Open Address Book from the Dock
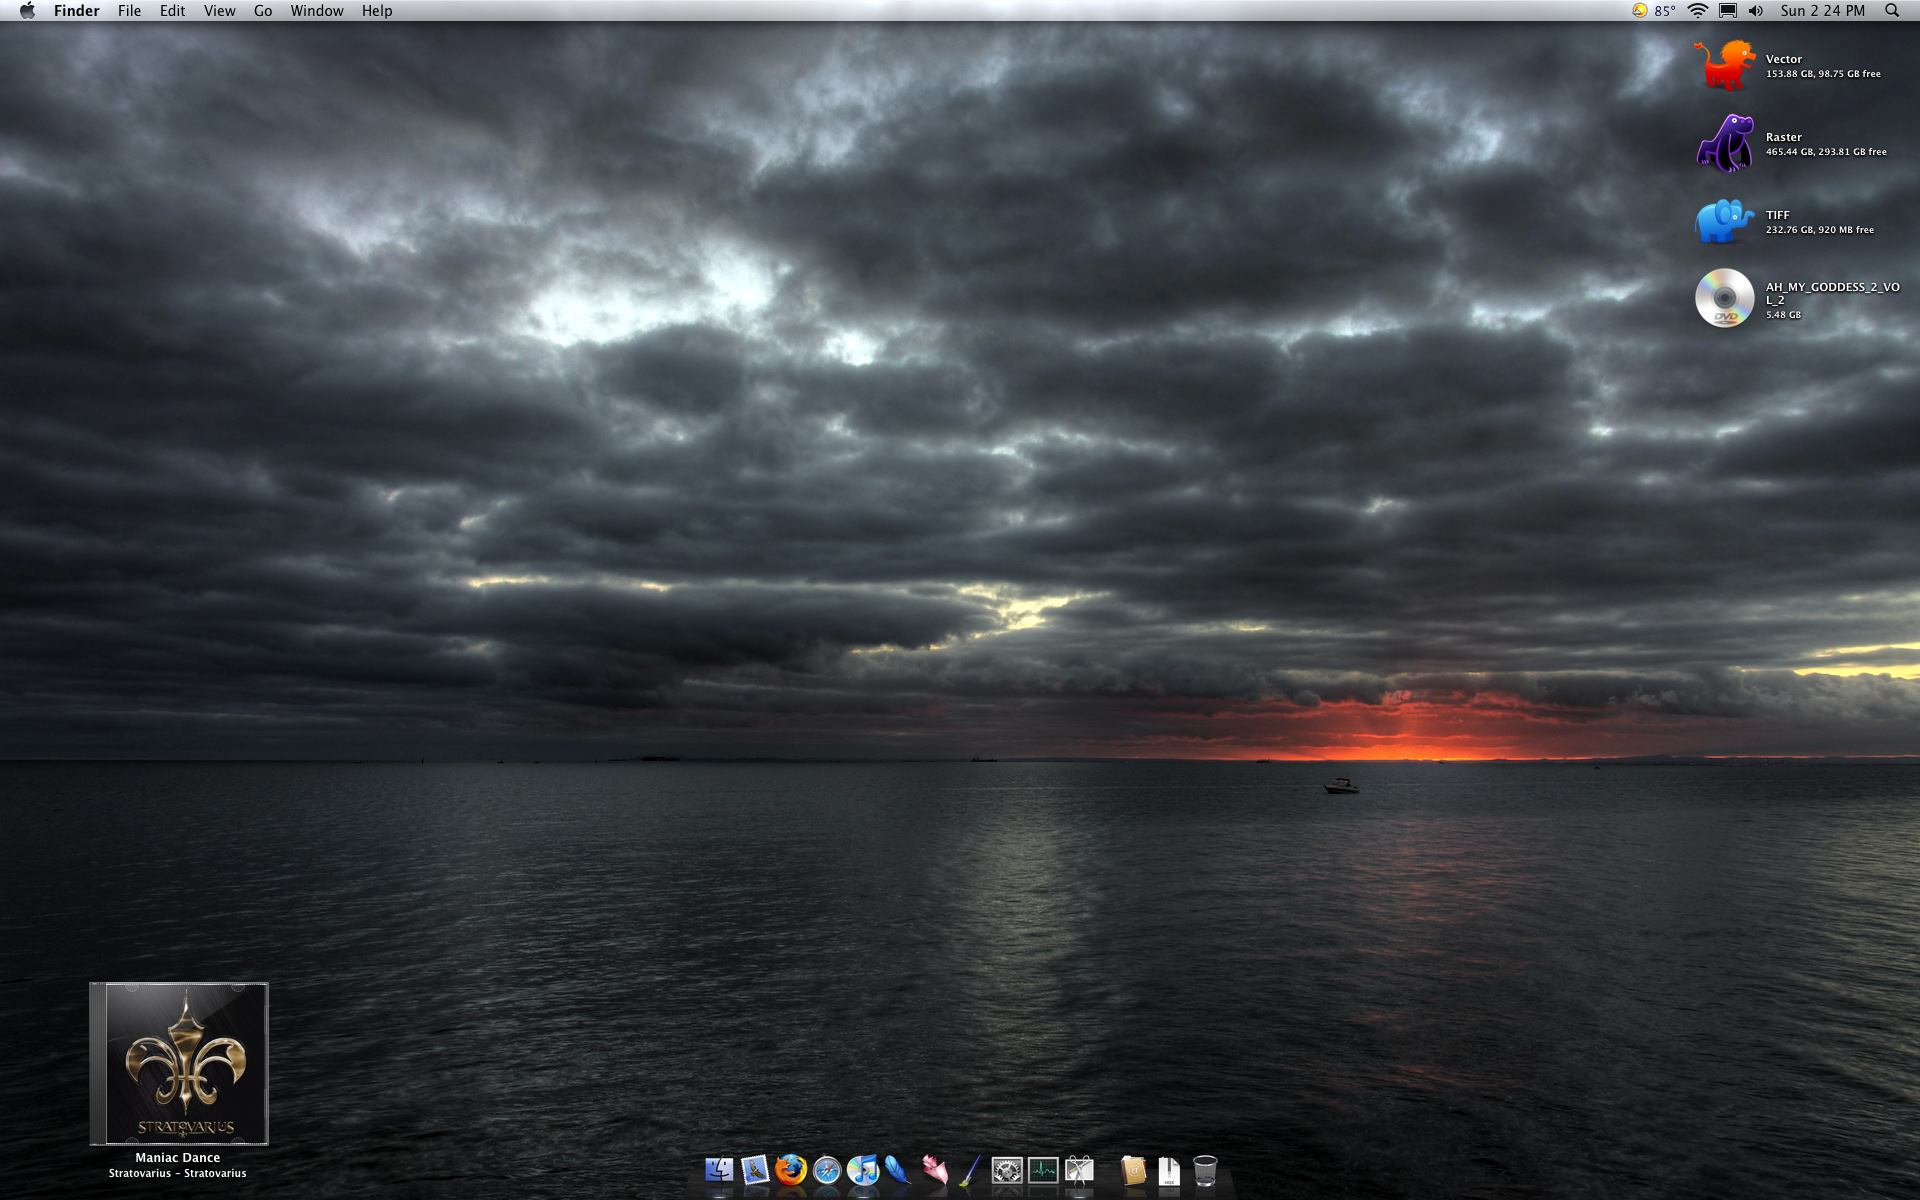This screenshot has width=1920, height=1200. pos(1133,1170)
